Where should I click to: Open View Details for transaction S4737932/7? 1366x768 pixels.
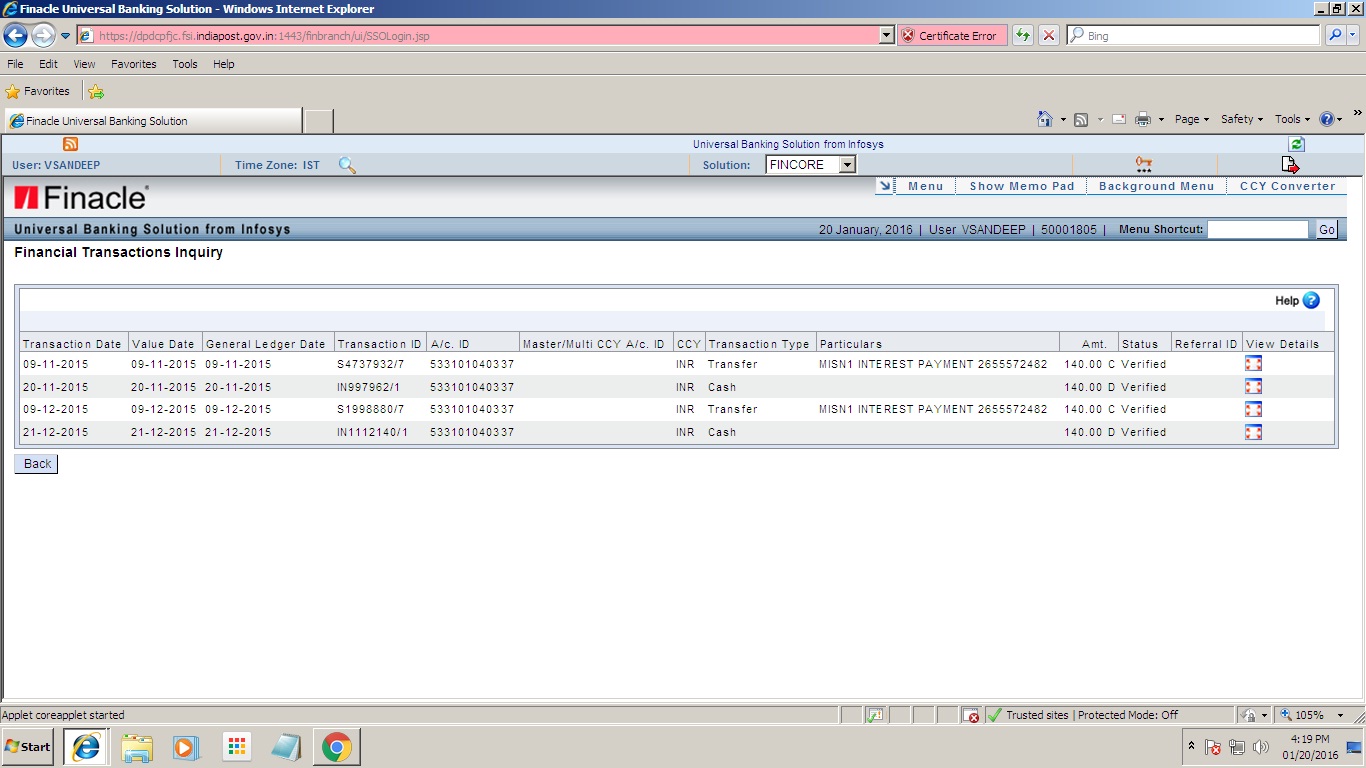(1253, 363)
